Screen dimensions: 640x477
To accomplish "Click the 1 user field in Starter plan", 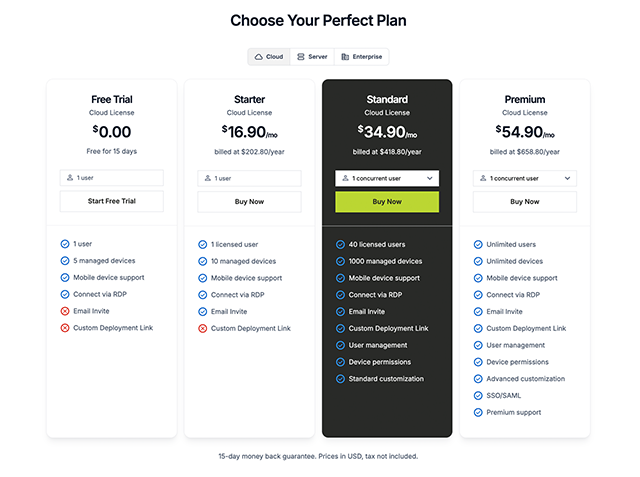I will [x=249, y=178].
